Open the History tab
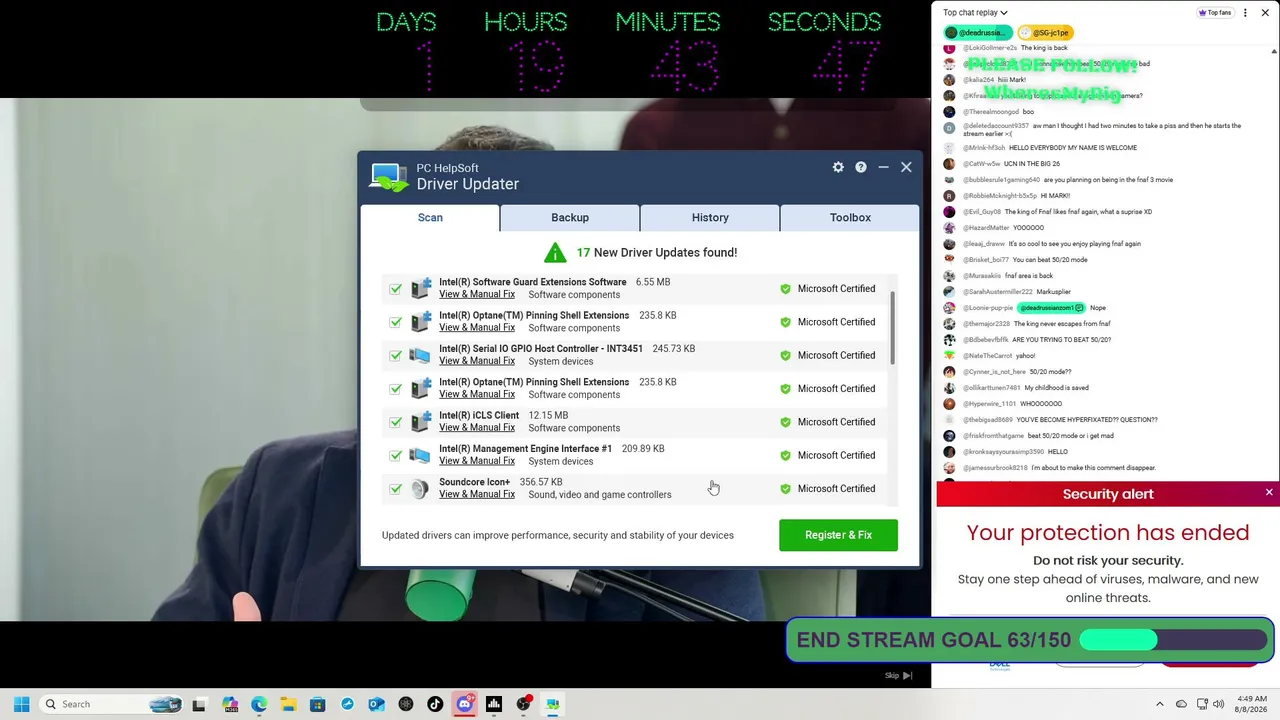 pyautogui.click(x=710, y=217)
